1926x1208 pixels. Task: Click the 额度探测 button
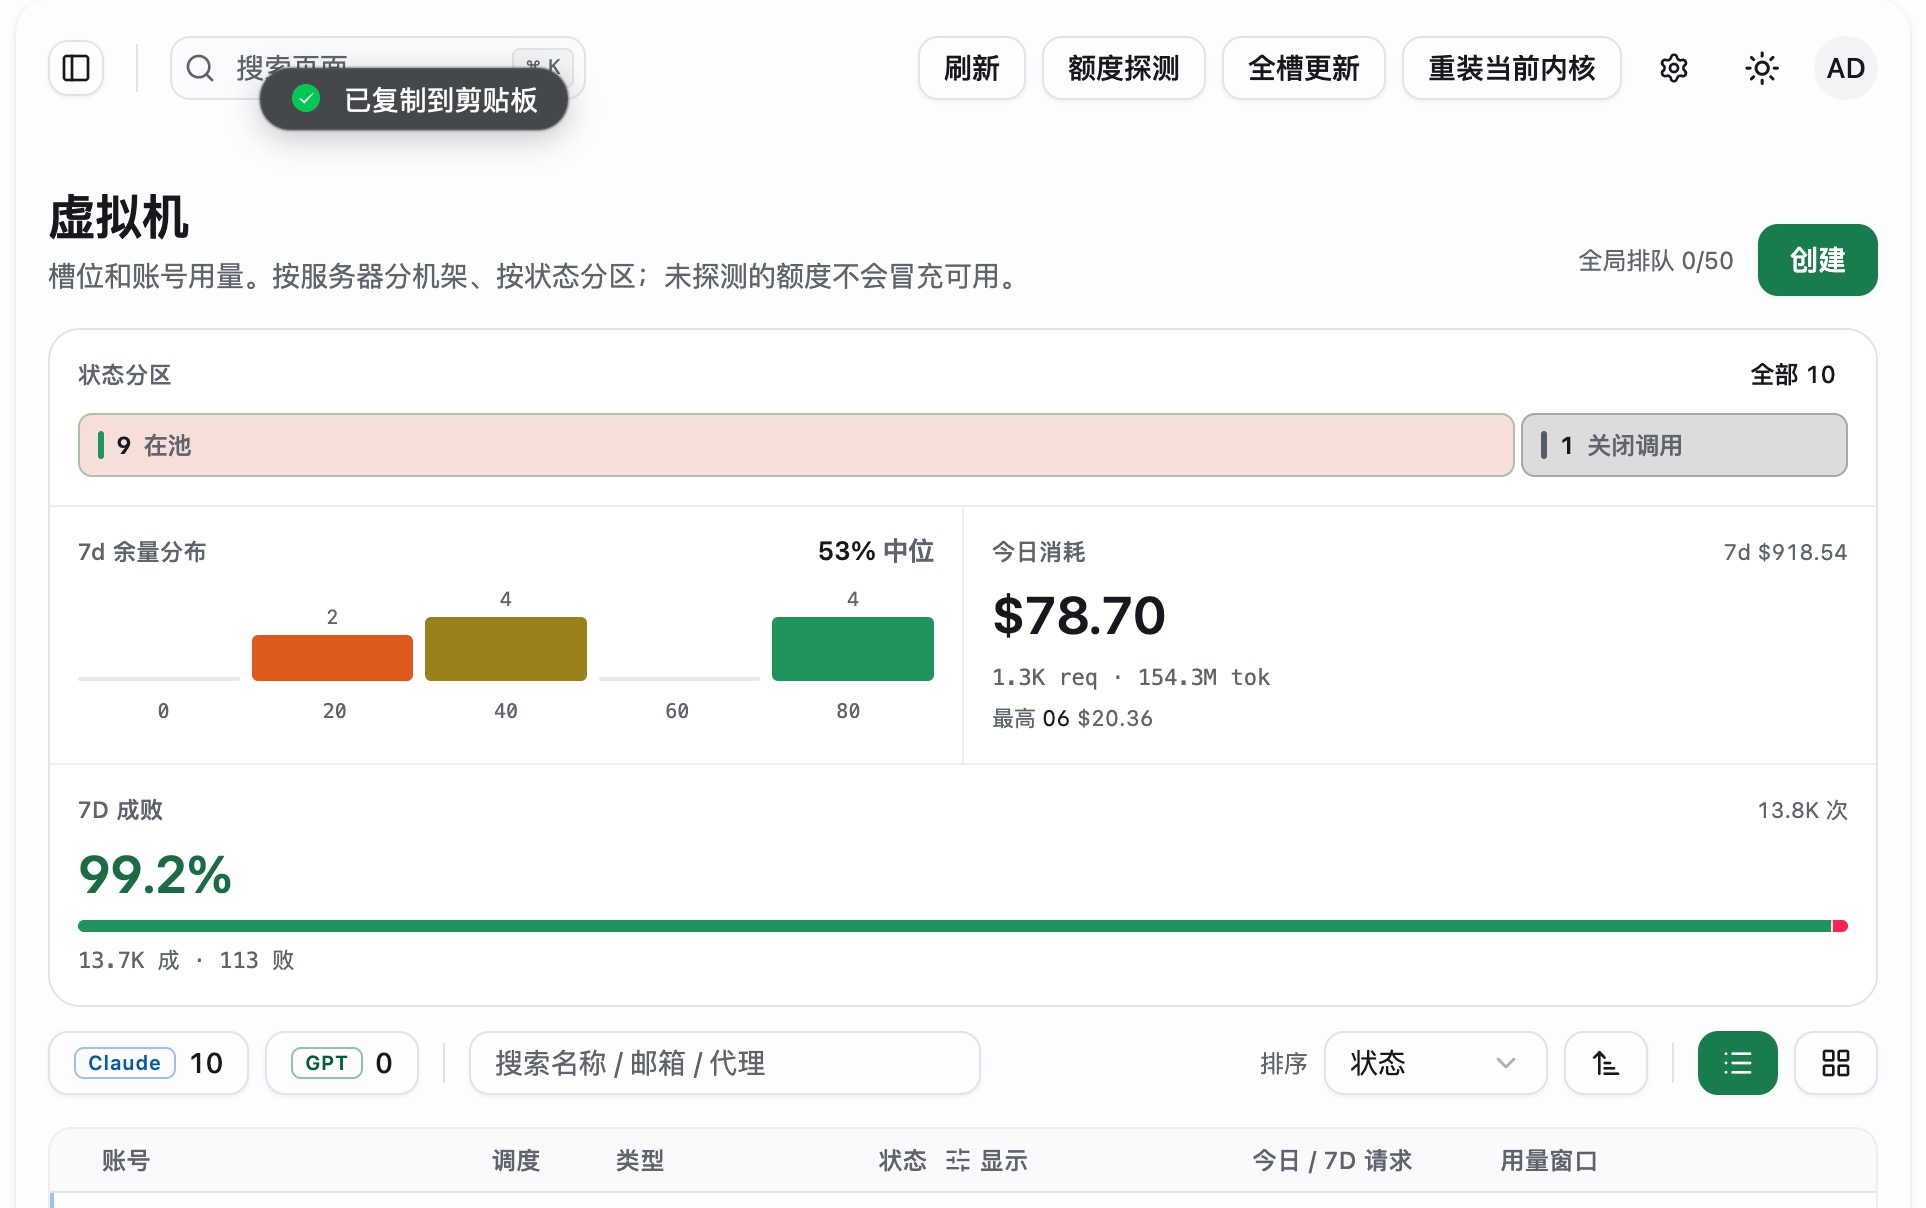(x=1124, y=68)
